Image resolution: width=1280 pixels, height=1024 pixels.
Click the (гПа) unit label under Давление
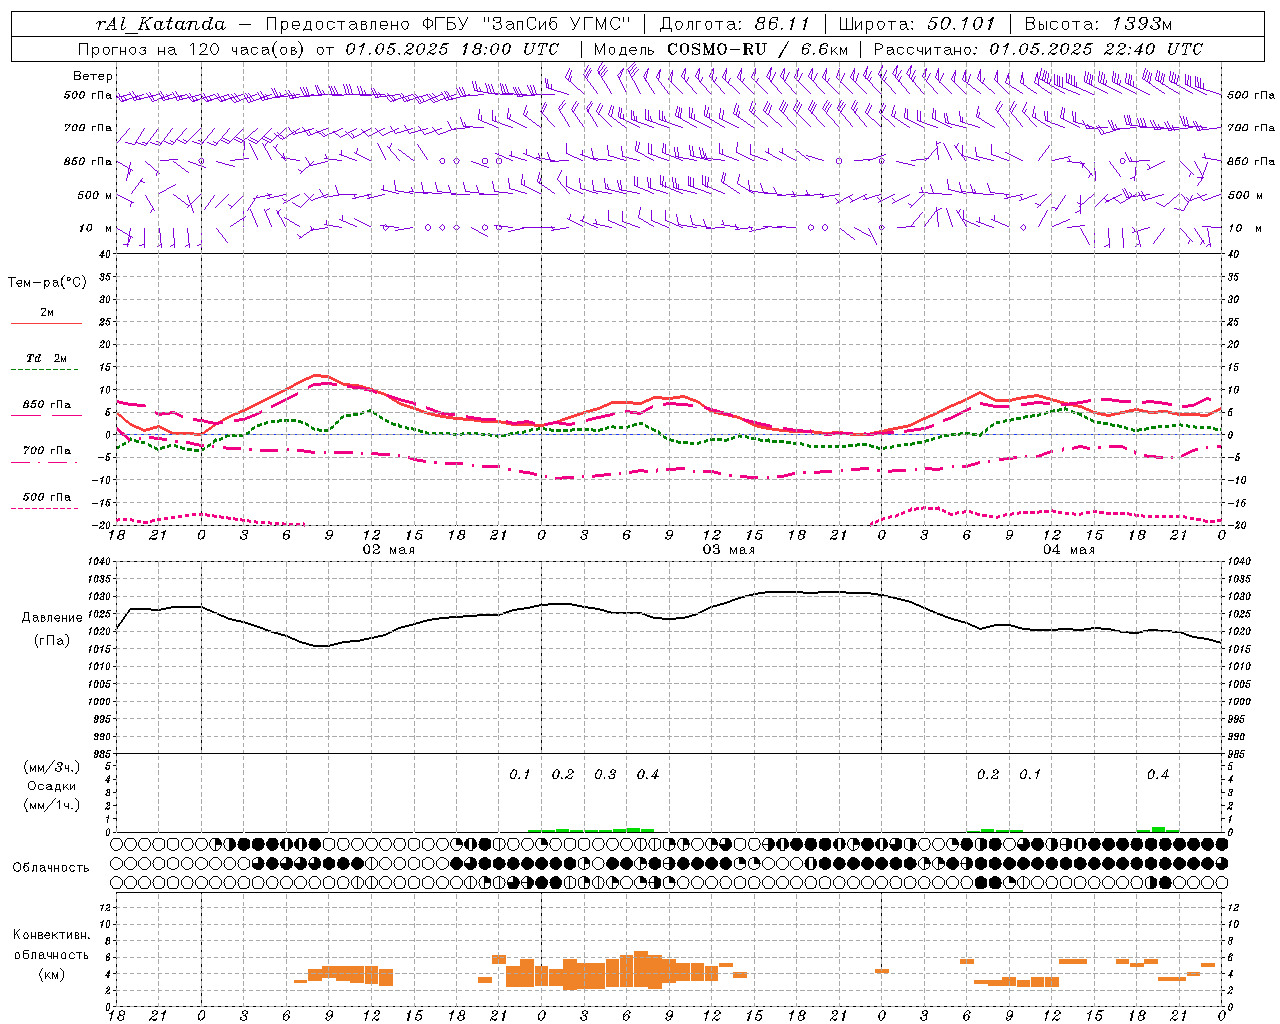[52, 640]
